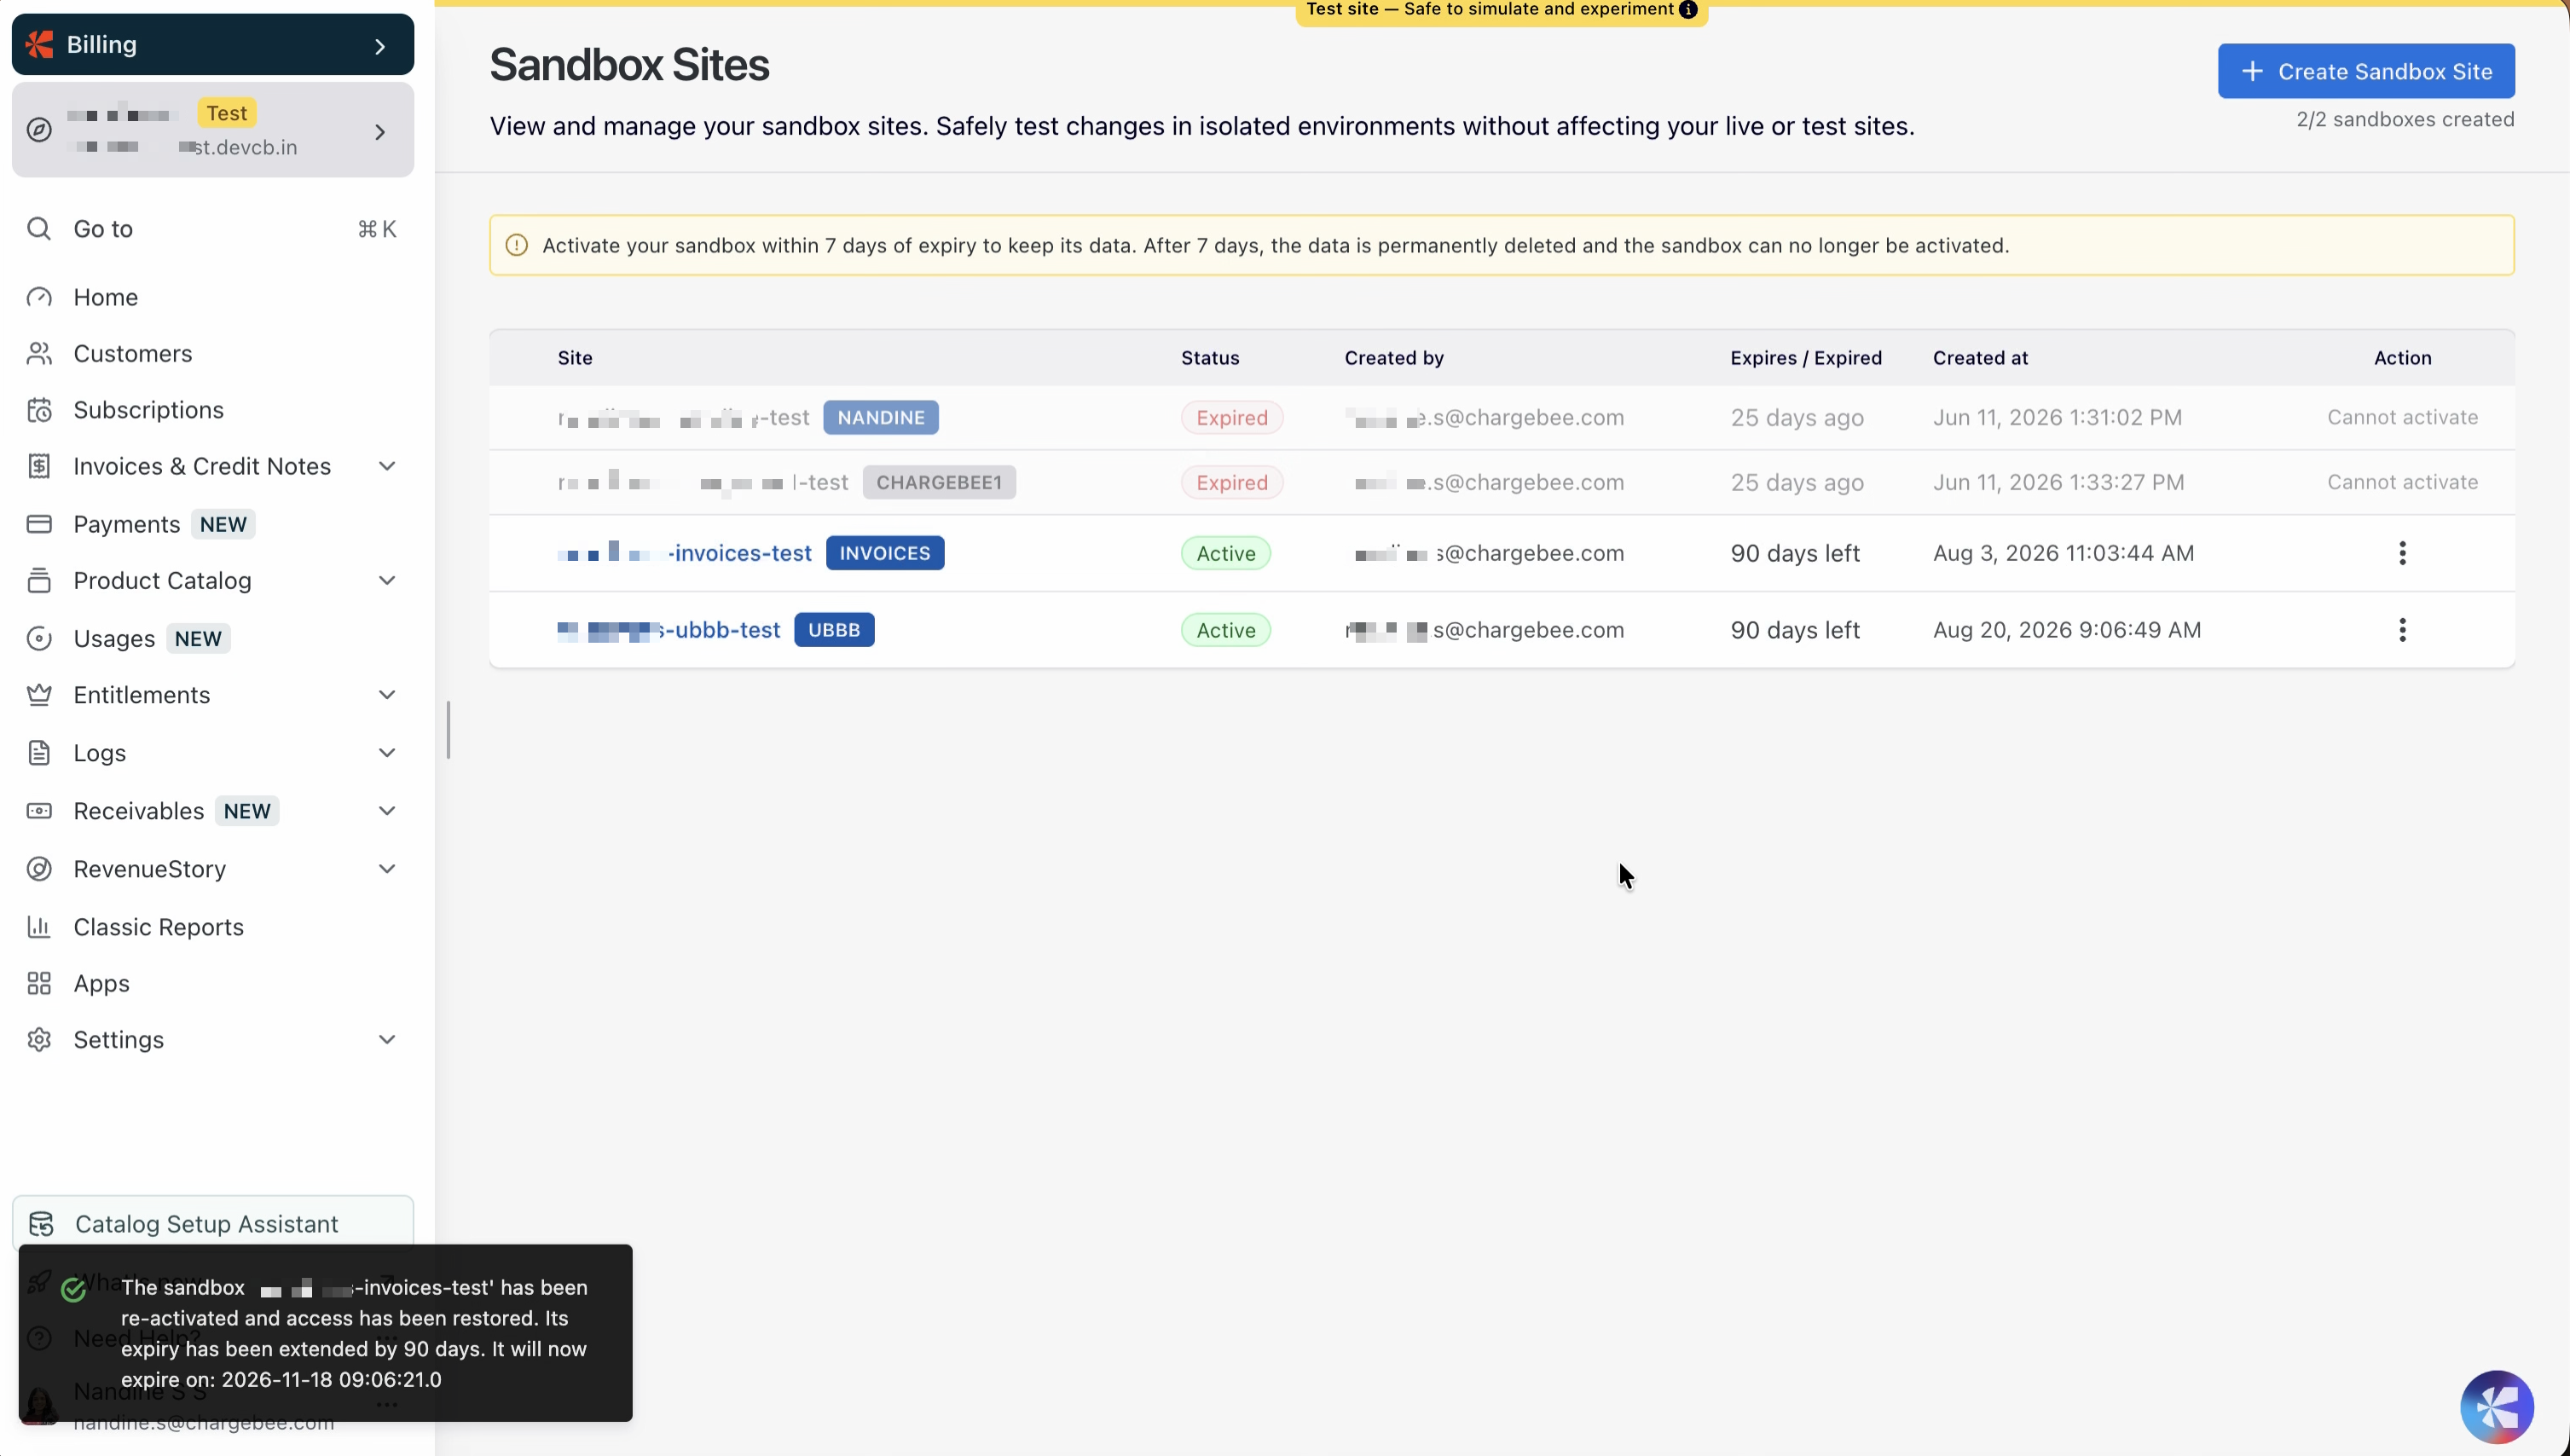
Task: Click the Catalog Setup Assistant icon
Action: click(x=41, y=1224)
